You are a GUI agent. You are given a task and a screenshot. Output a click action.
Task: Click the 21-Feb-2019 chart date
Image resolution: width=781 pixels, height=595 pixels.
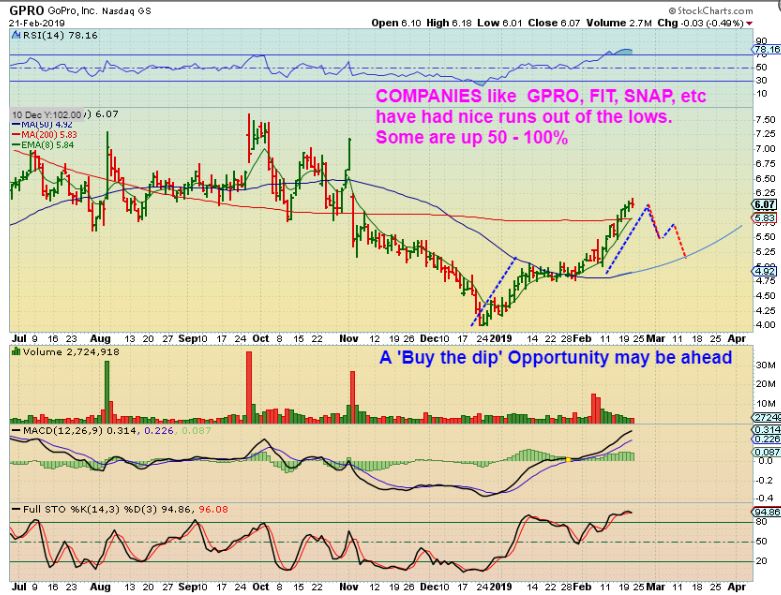(37, 23)
